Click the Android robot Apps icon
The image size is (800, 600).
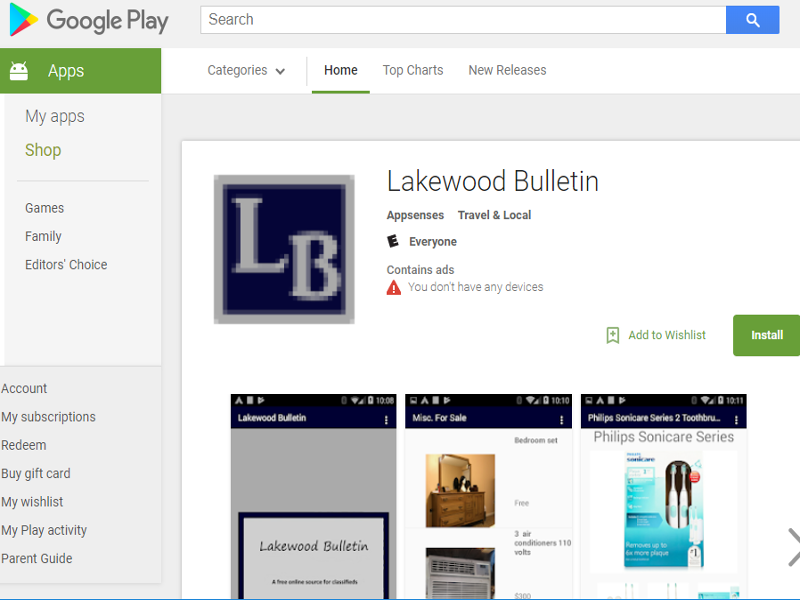tap(19, 70)
